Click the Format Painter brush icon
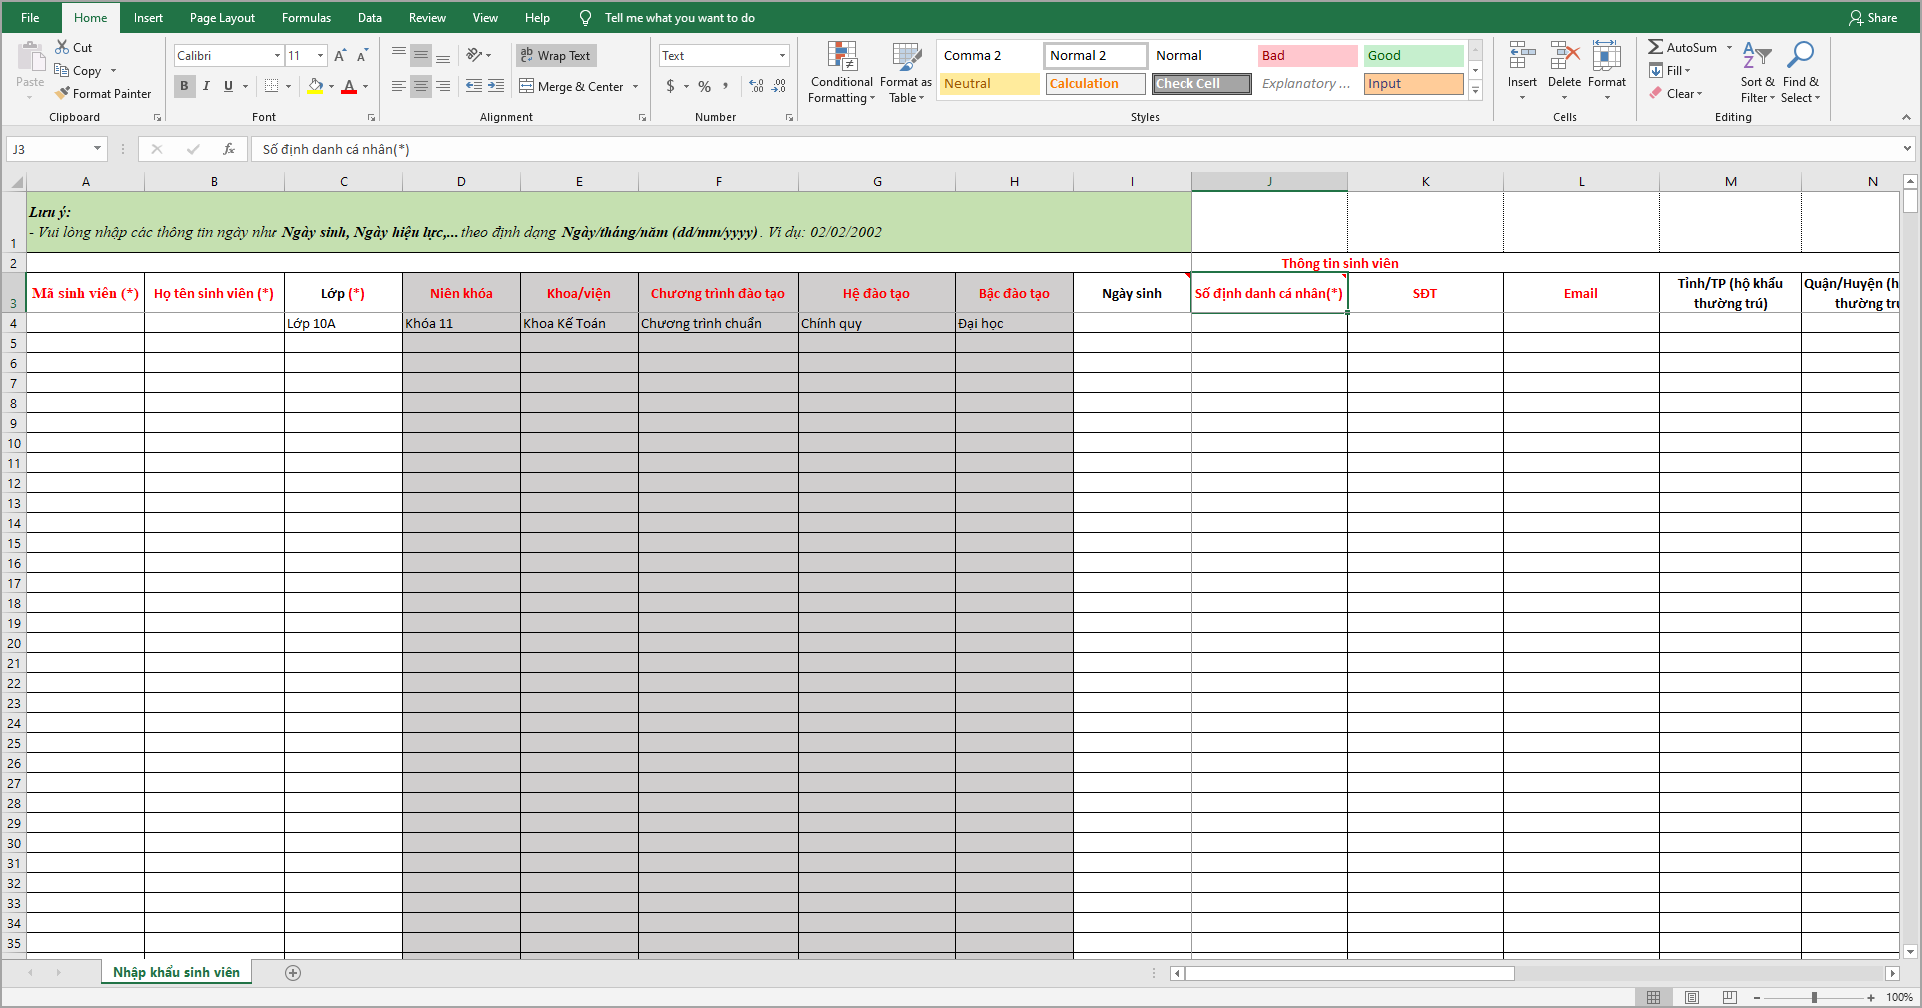 (x=63, y=93)
